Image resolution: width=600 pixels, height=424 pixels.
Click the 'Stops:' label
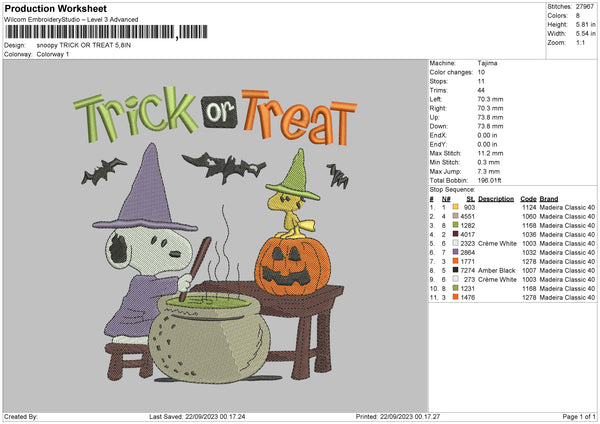point(439,81)
